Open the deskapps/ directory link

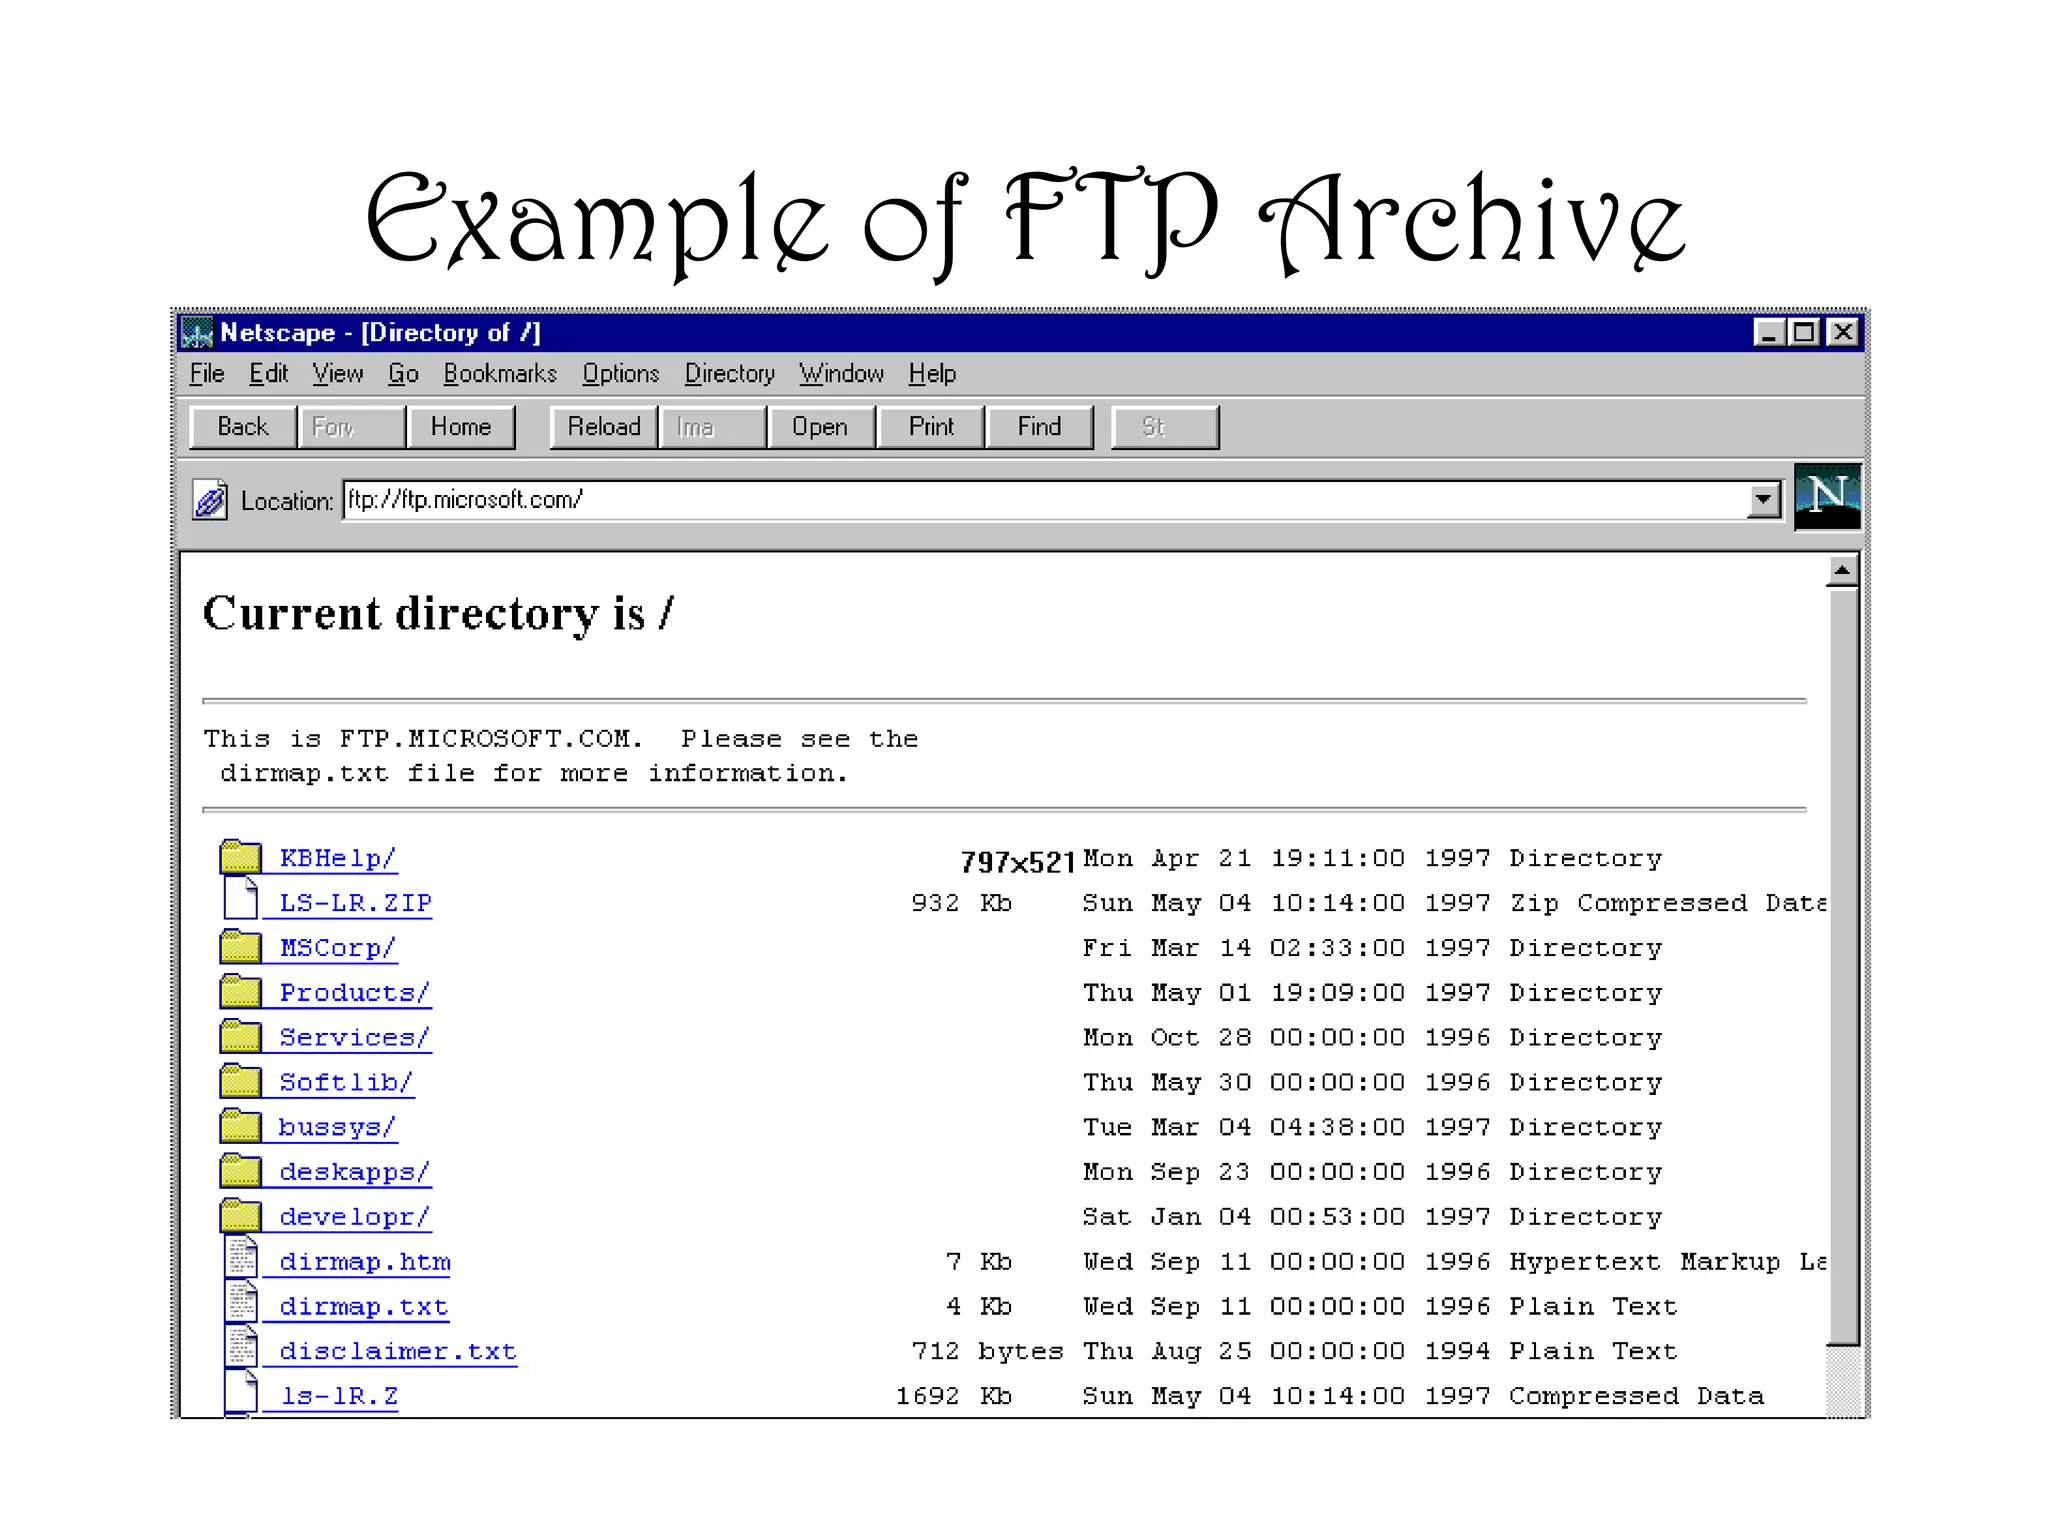(x=354, y=1172)
